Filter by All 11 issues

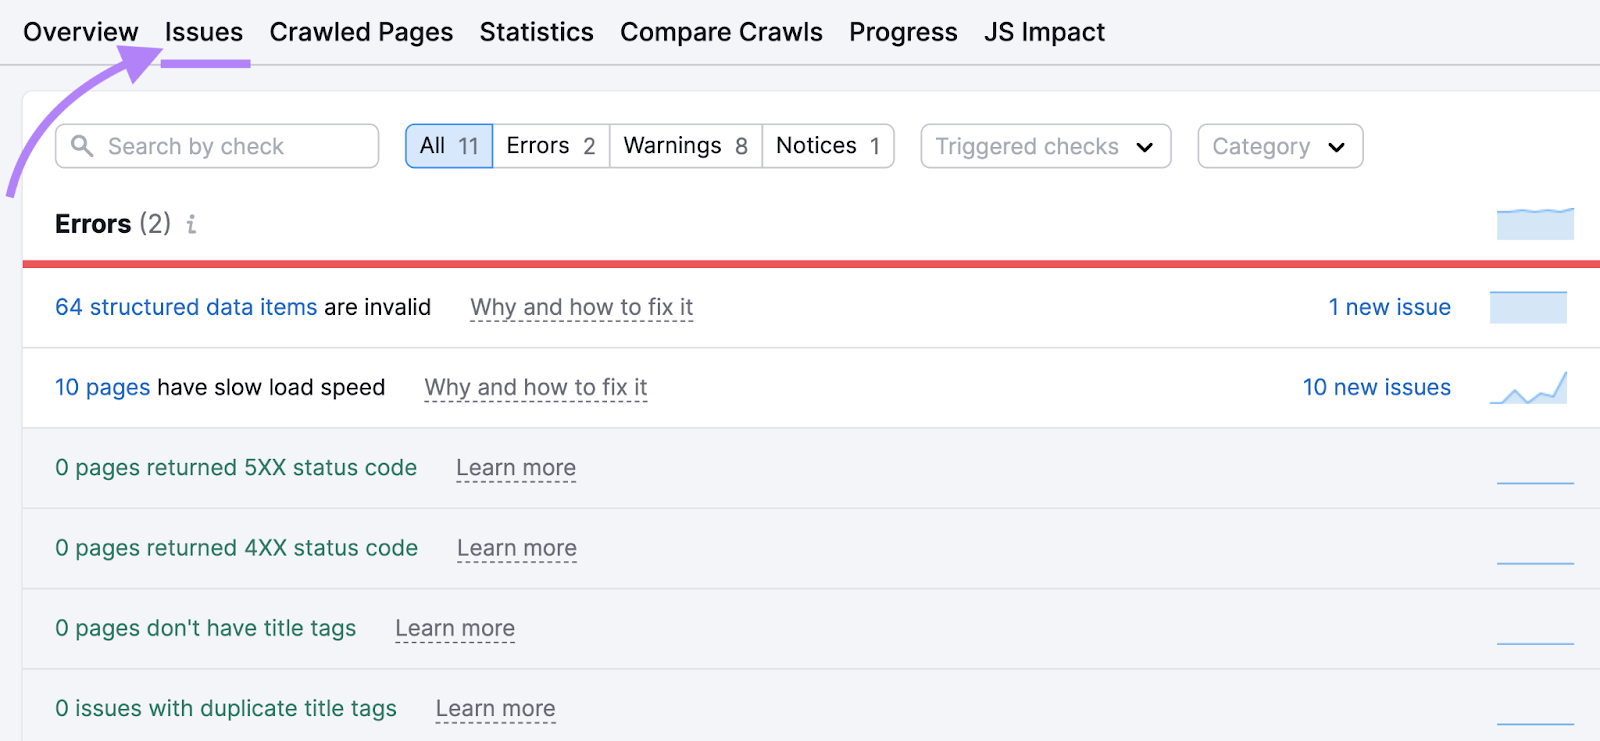coord(449,146)
